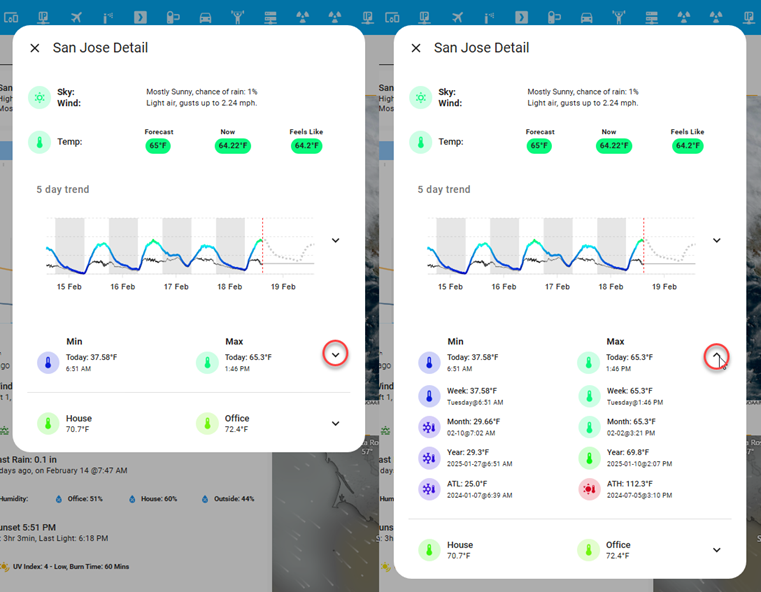Click 'Office 72.4°F' in the expanded dialog
The width and height of the screenshot is (761, 592).
(x=618, y=550)
